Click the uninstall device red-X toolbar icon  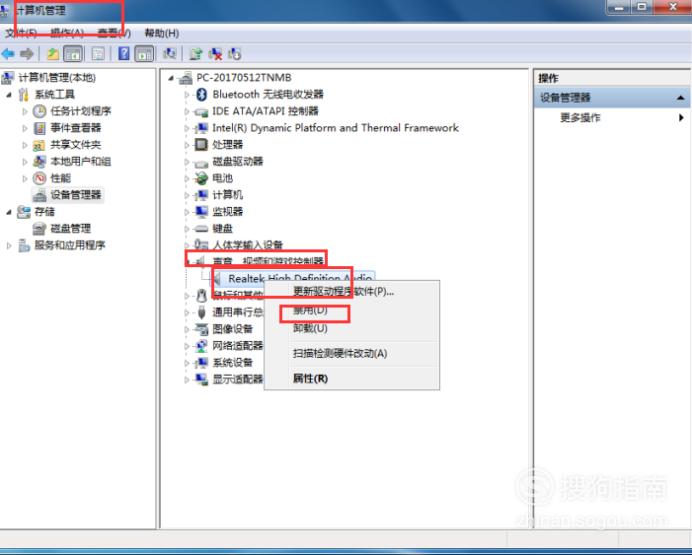coord(215,54)
